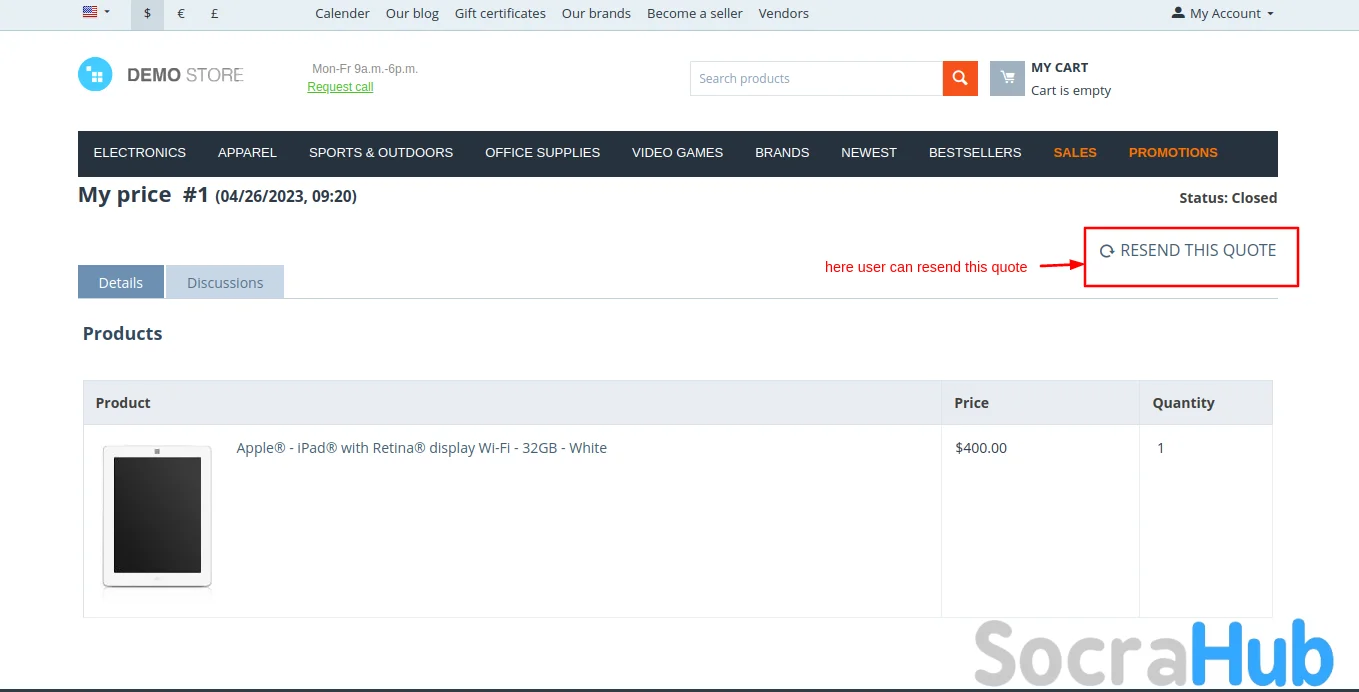Screen dimensions: 1359x692
Task: Open the Newest menu item
Action: tap(869, 153)
